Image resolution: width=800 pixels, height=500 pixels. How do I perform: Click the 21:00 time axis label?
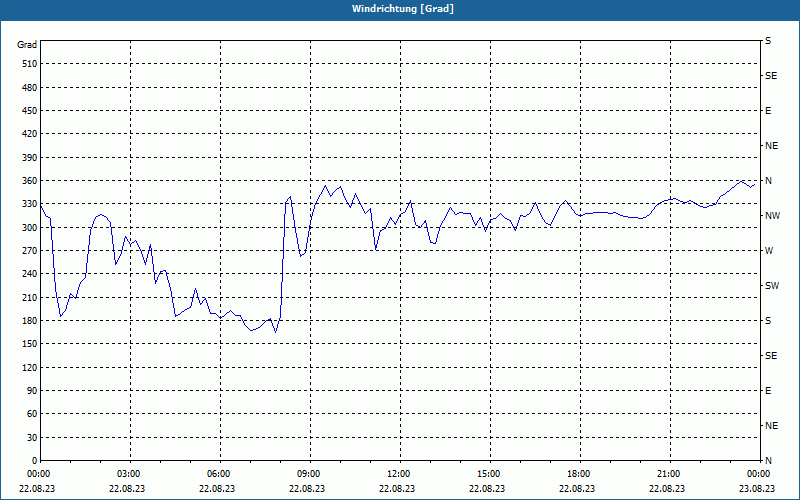tap(667, 474)
